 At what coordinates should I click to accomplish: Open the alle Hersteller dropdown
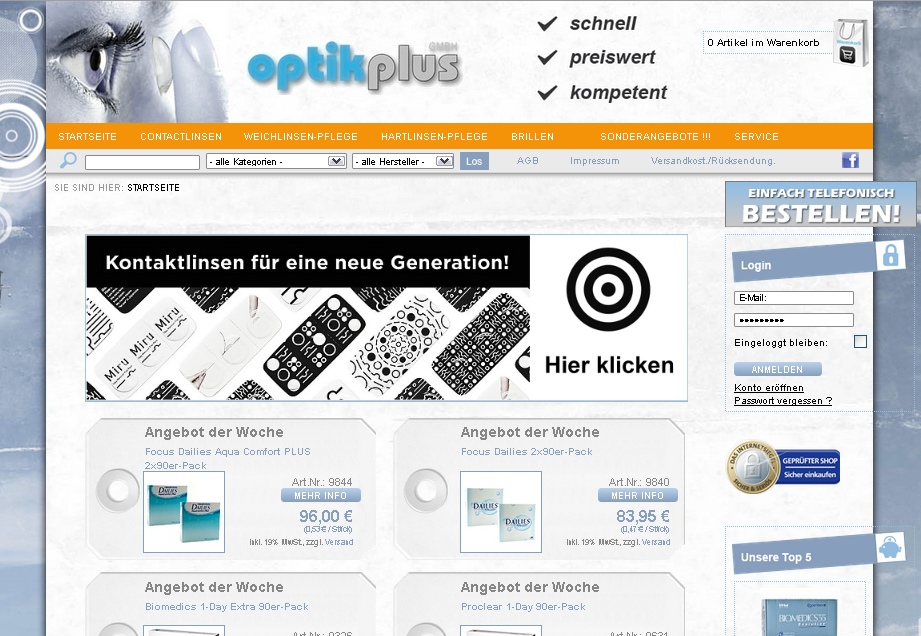403,161
